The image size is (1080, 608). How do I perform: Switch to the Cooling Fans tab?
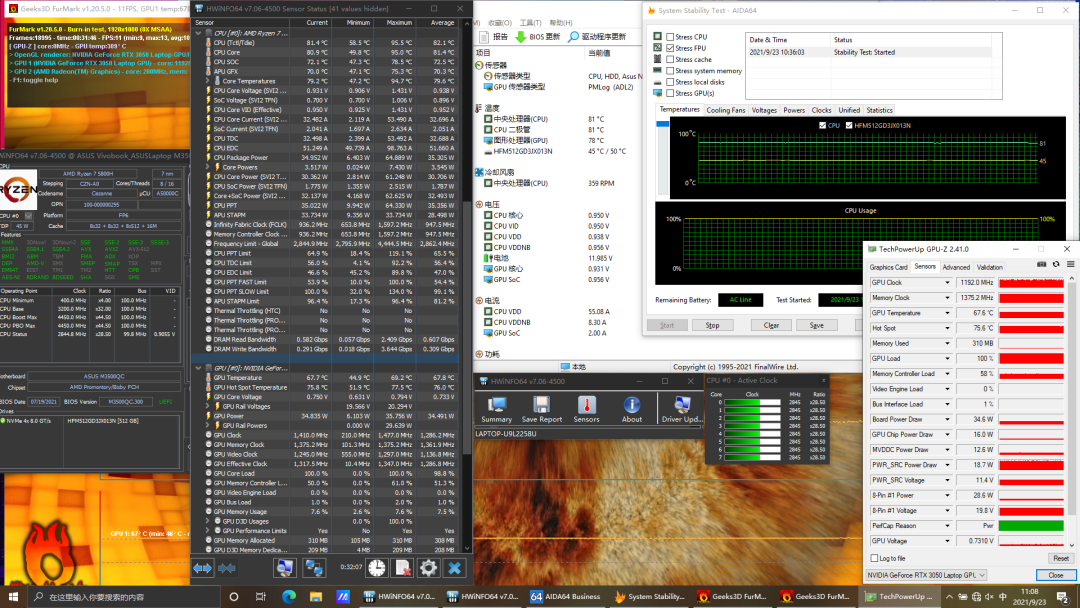pyautogui.click(x=725, y=110)
